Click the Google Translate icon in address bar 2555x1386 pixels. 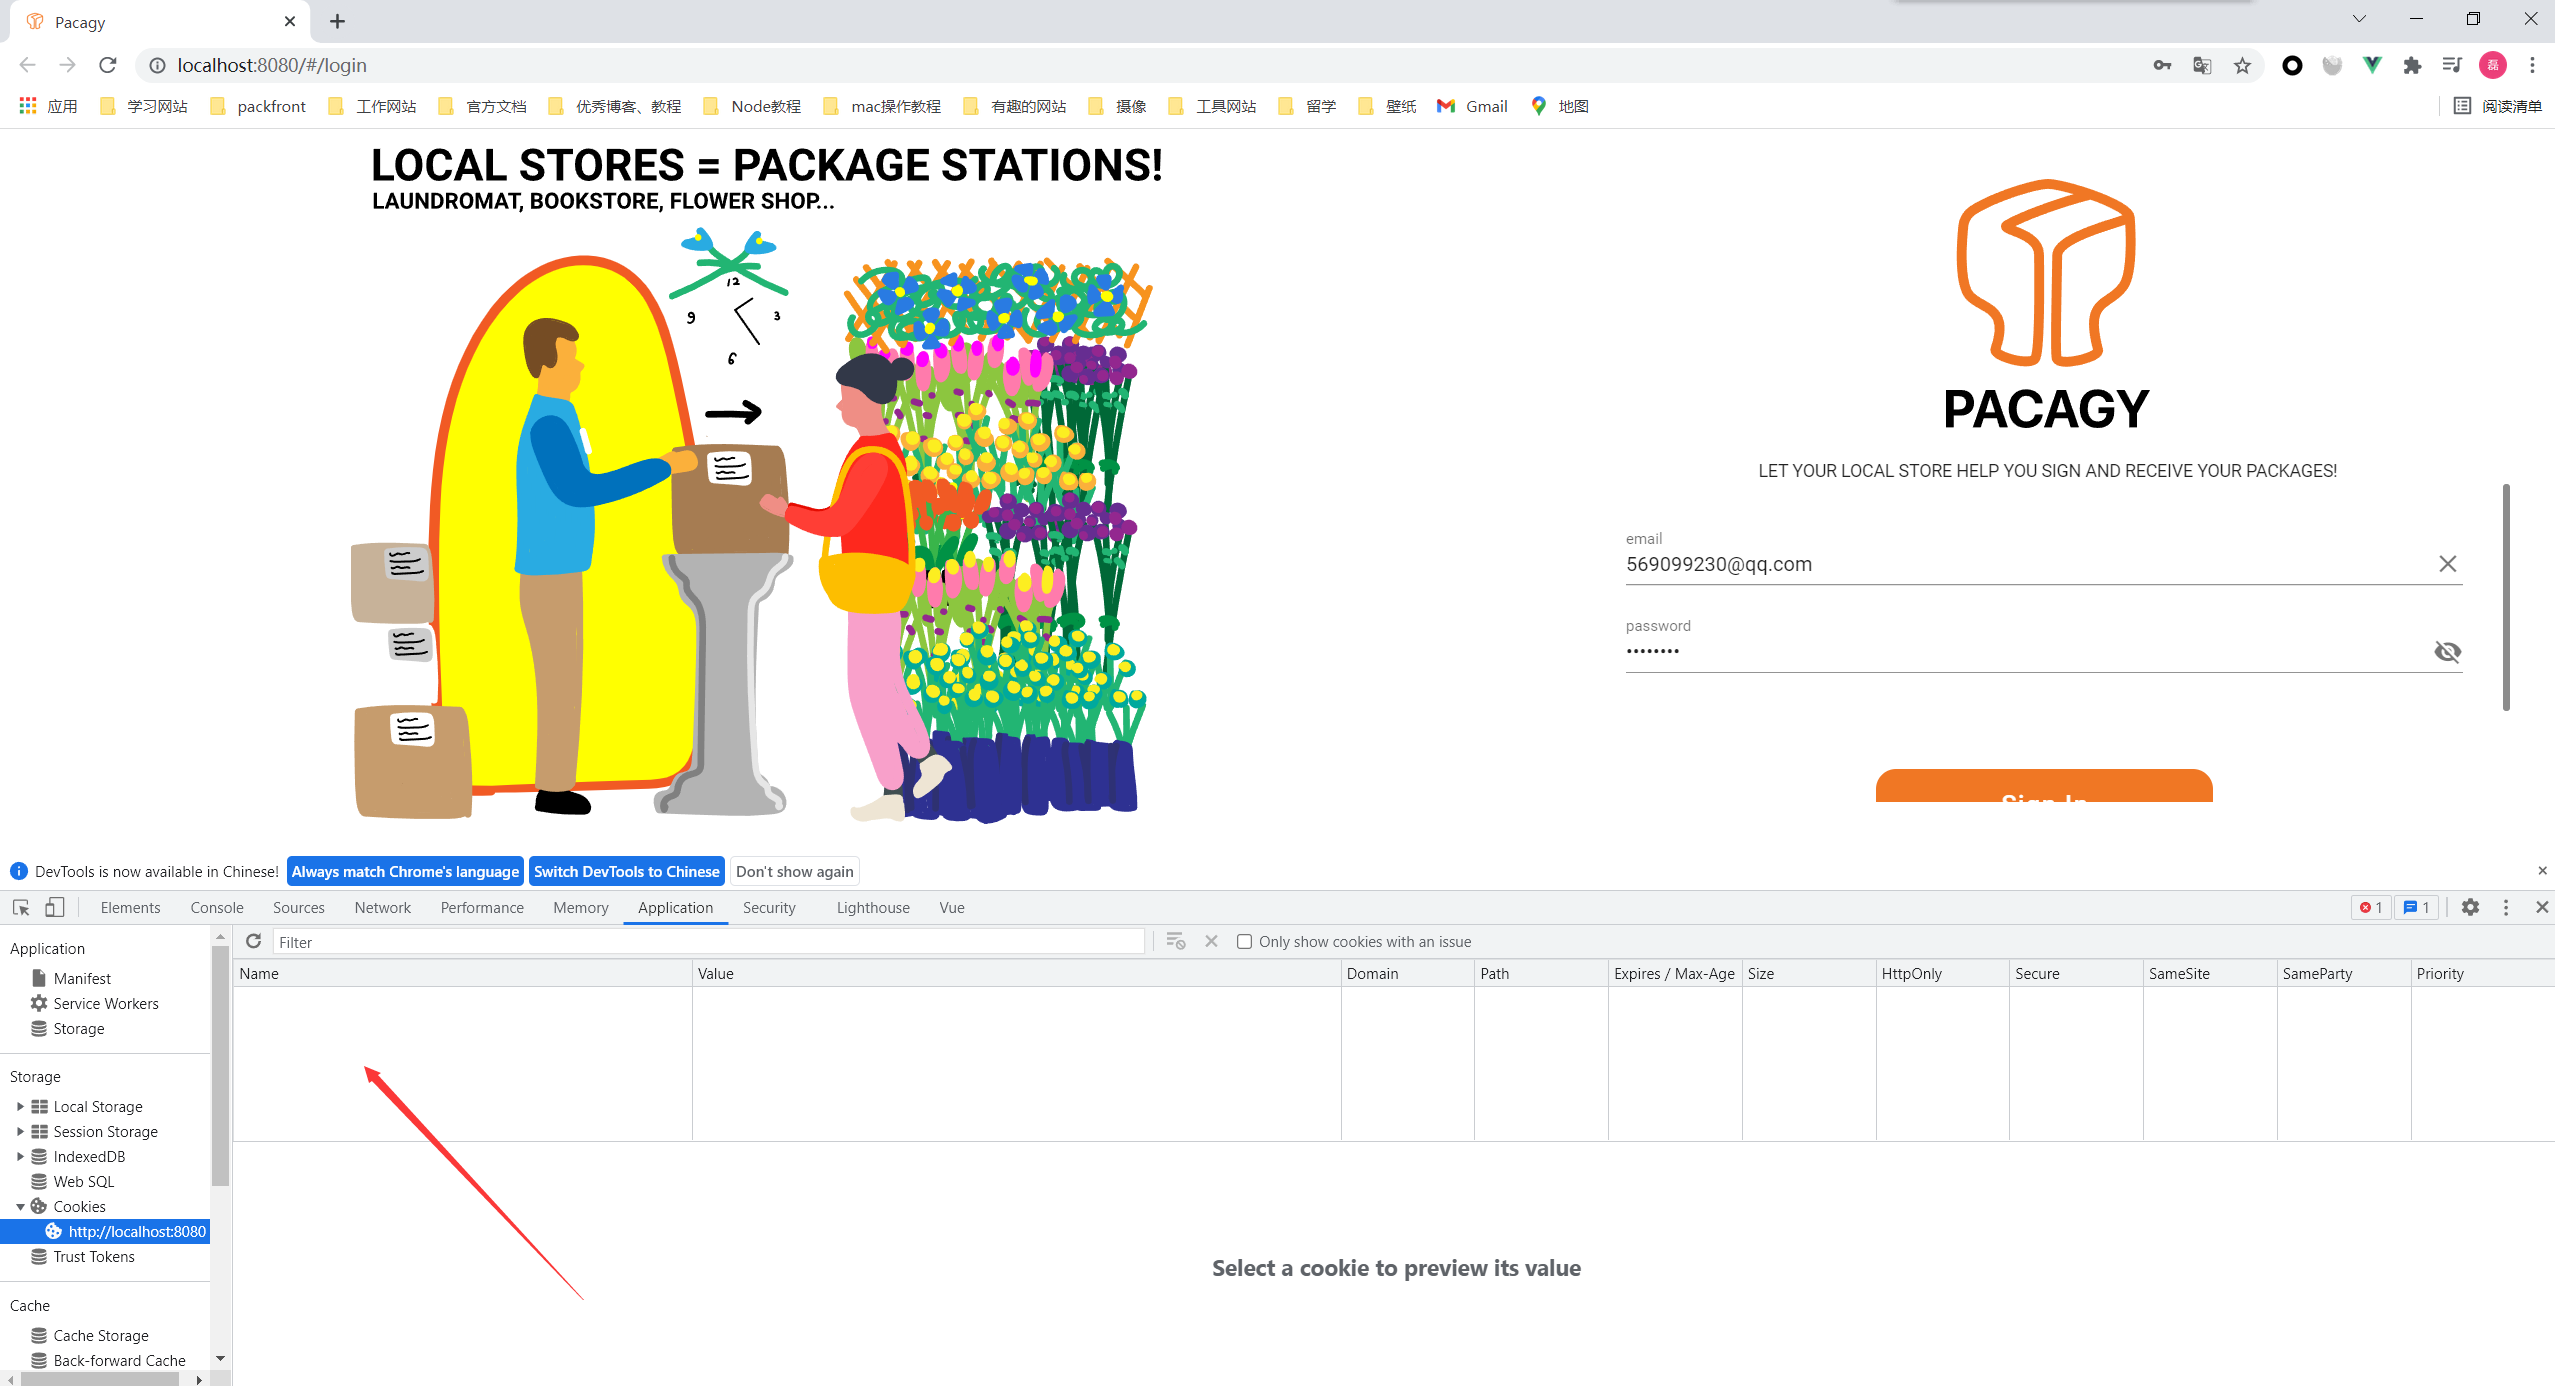(x=2202, y=65)
